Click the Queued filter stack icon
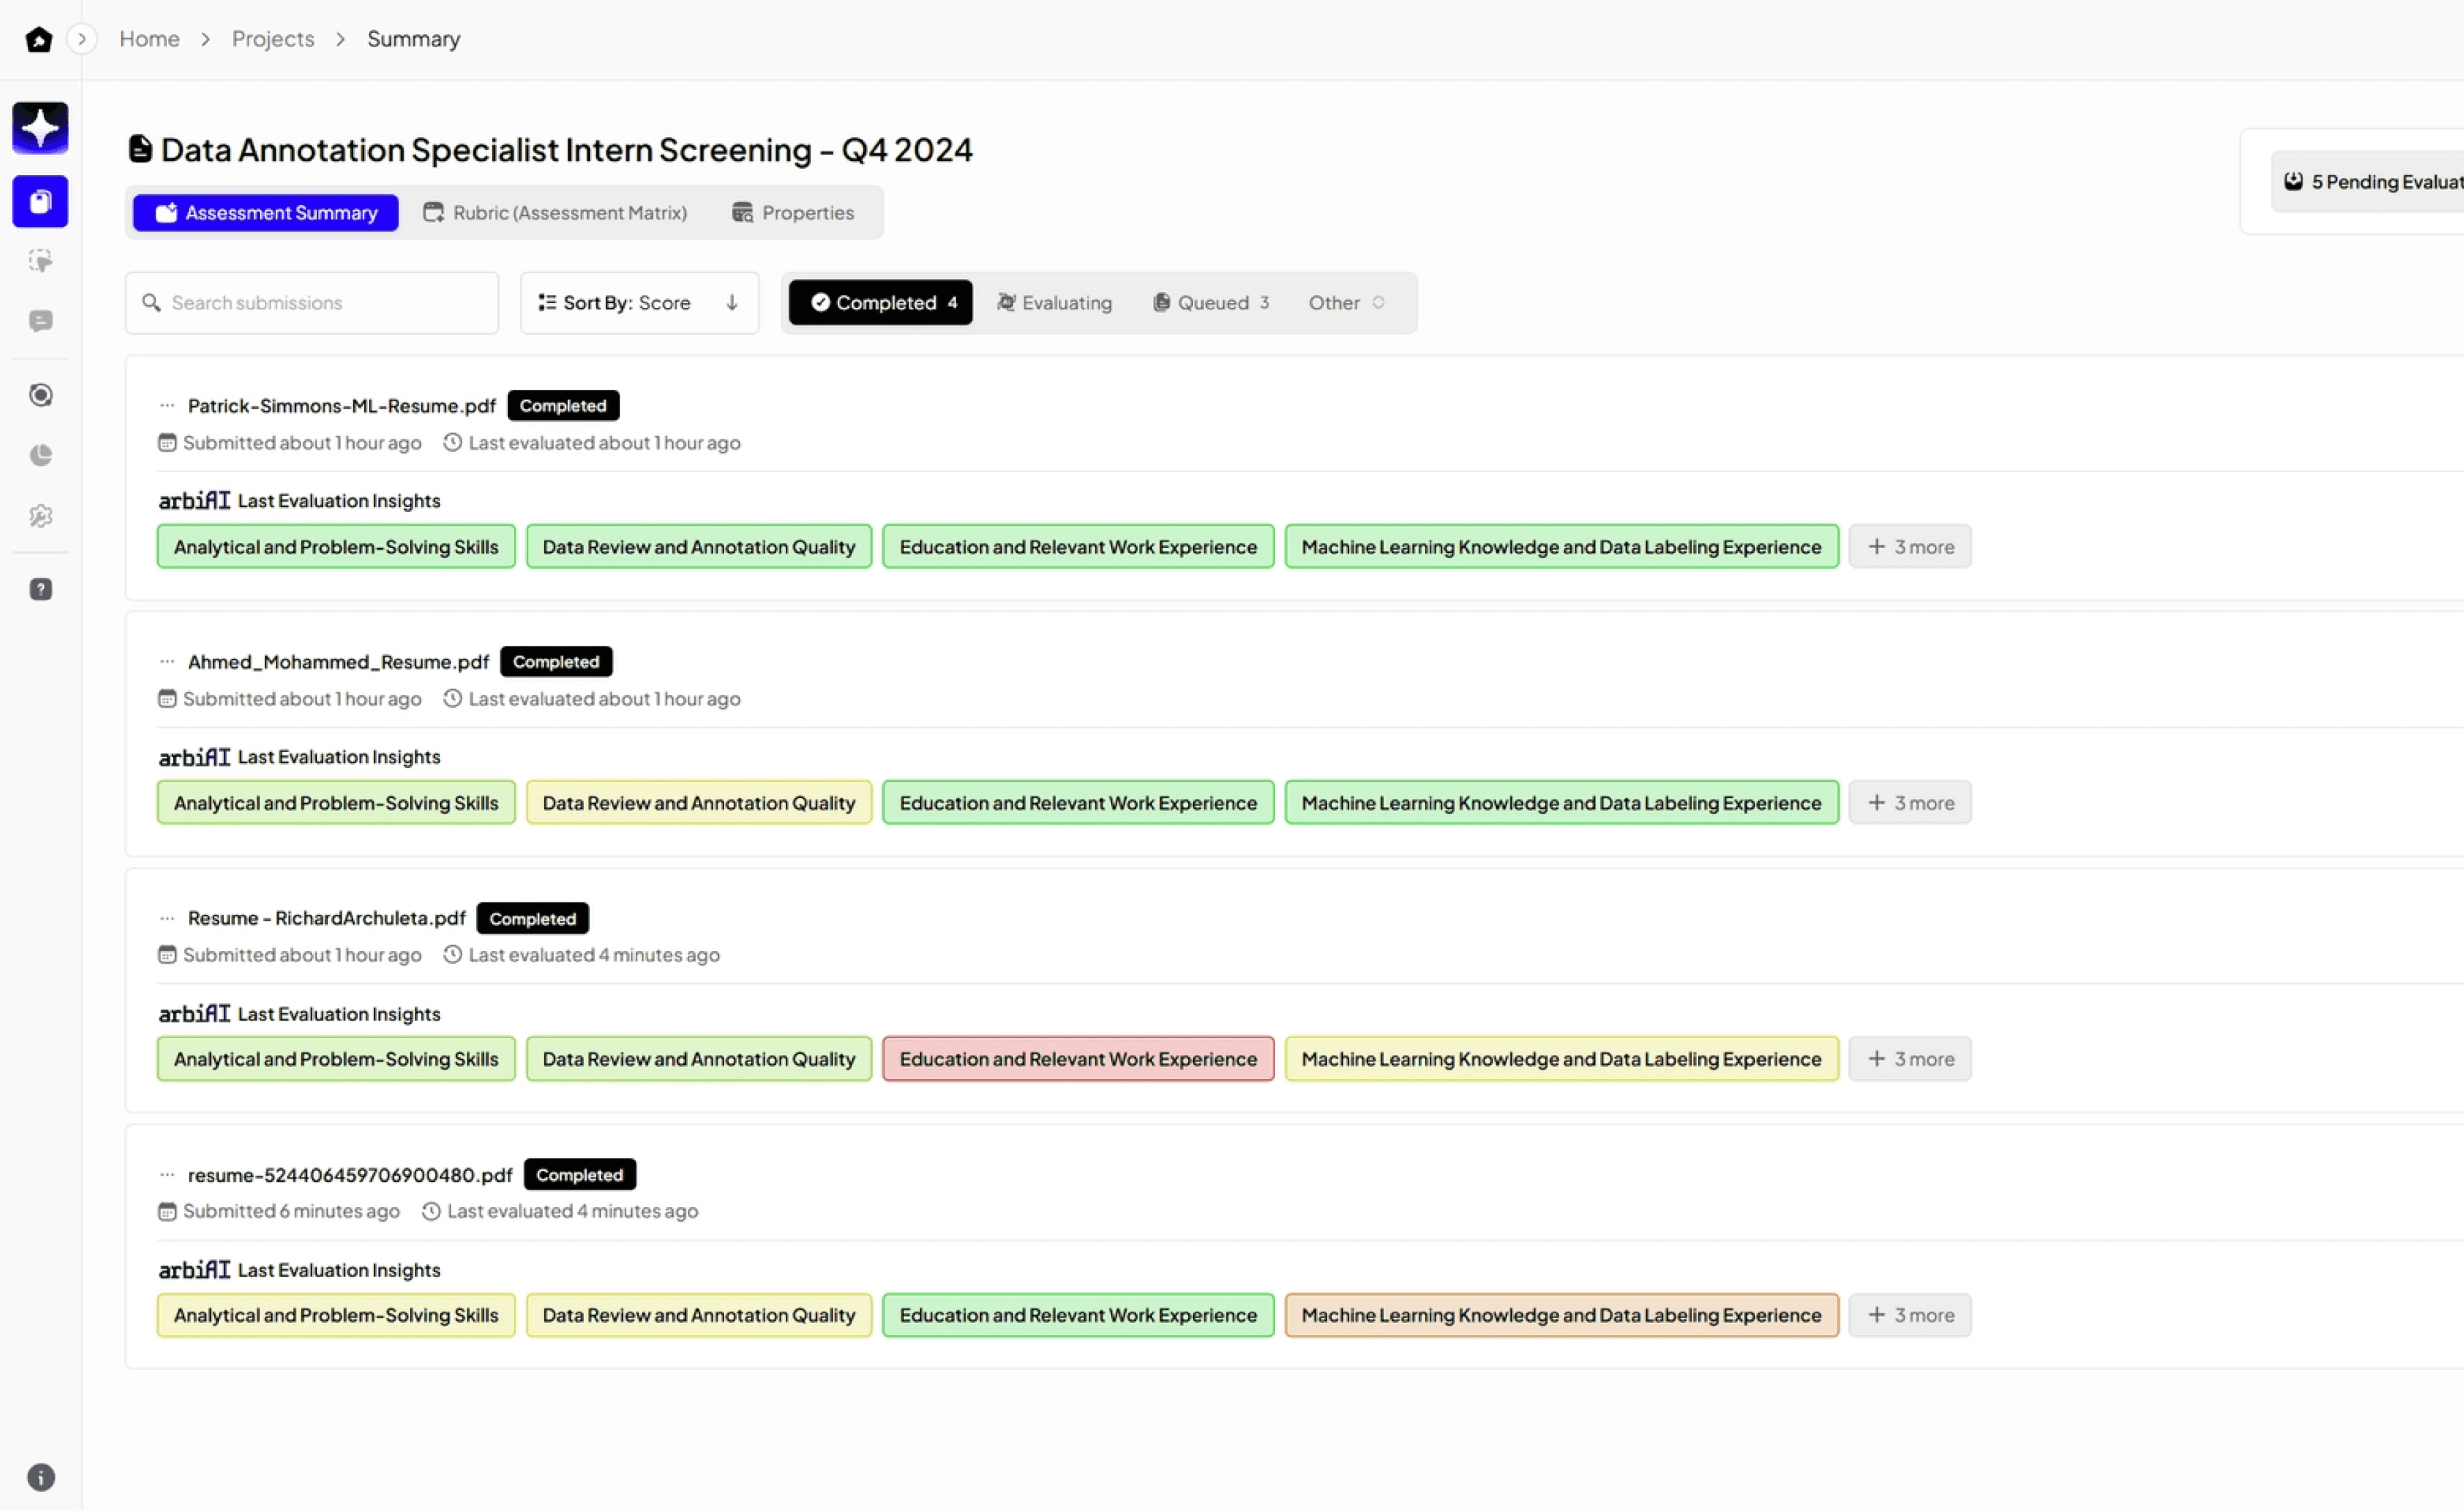 (1161, 303)
